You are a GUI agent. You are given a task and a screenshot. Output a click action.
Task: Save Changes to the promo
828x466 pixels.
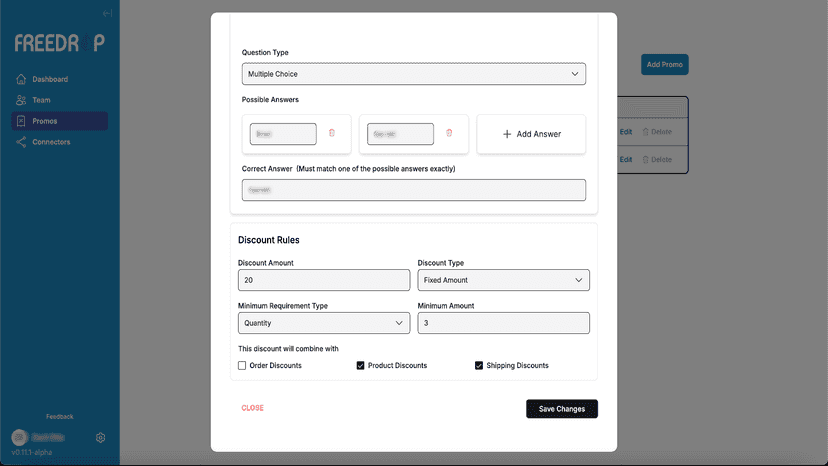[x=562, y=409]
